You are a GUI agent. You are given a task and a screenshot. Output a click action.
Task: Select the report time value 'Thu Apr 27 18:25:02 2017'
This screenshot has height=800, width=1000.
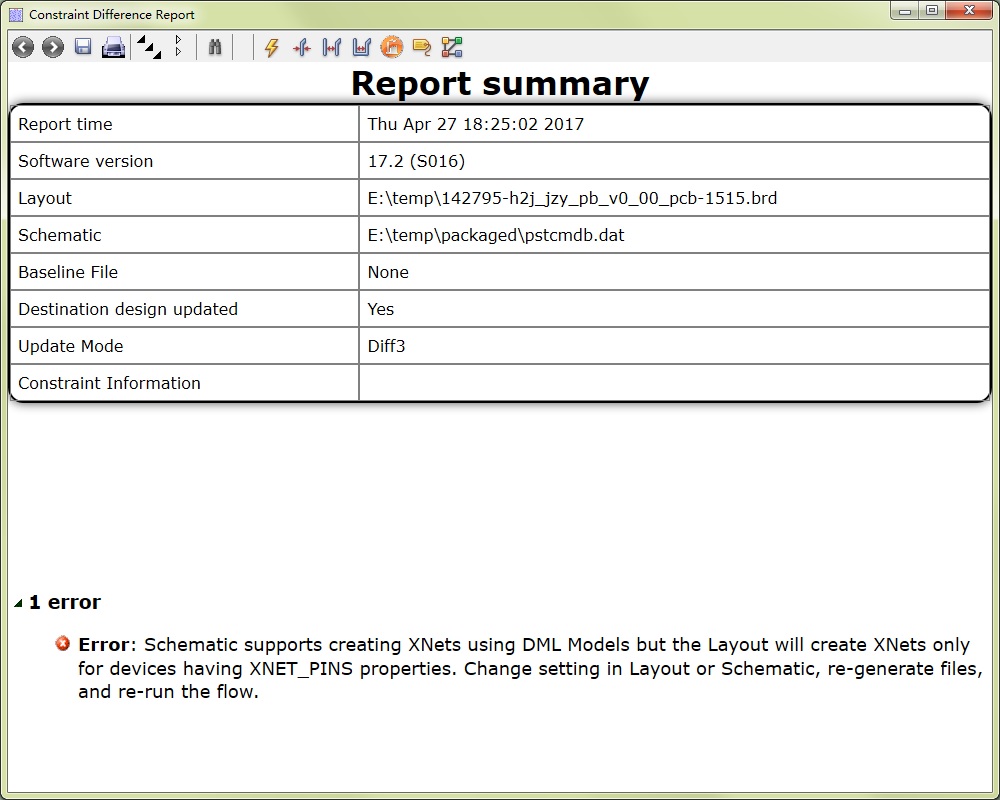click(x=476, y=124)
